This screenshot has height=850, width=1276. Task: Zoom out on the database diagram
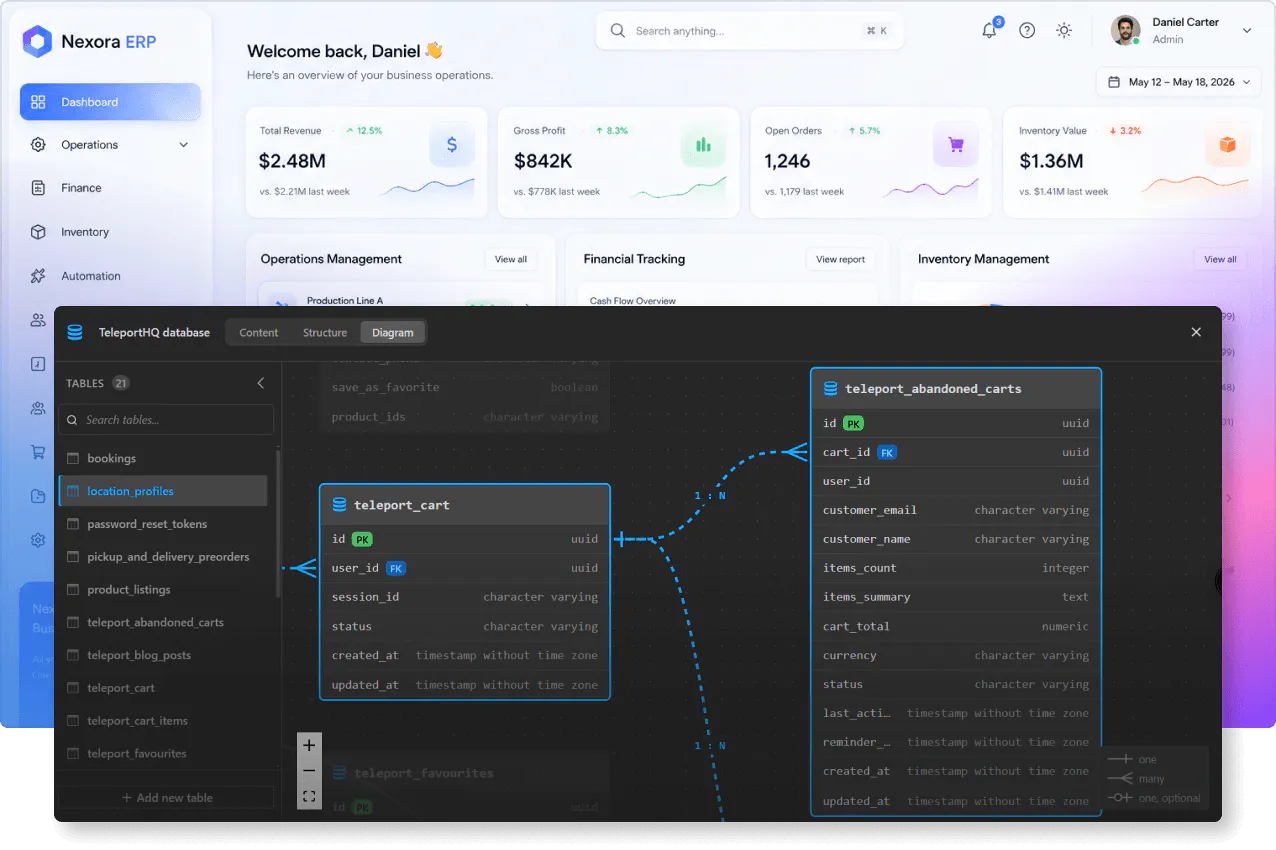pyautogui.click(x=309, y=771)
